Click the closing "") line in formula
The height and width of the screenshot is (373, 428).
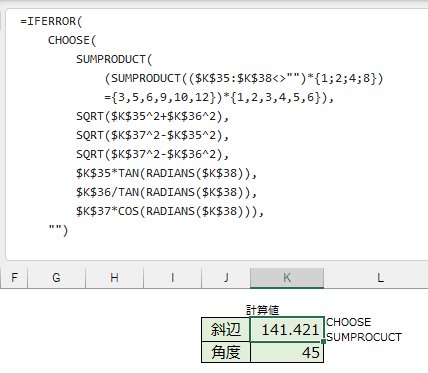tap(58, 230)
